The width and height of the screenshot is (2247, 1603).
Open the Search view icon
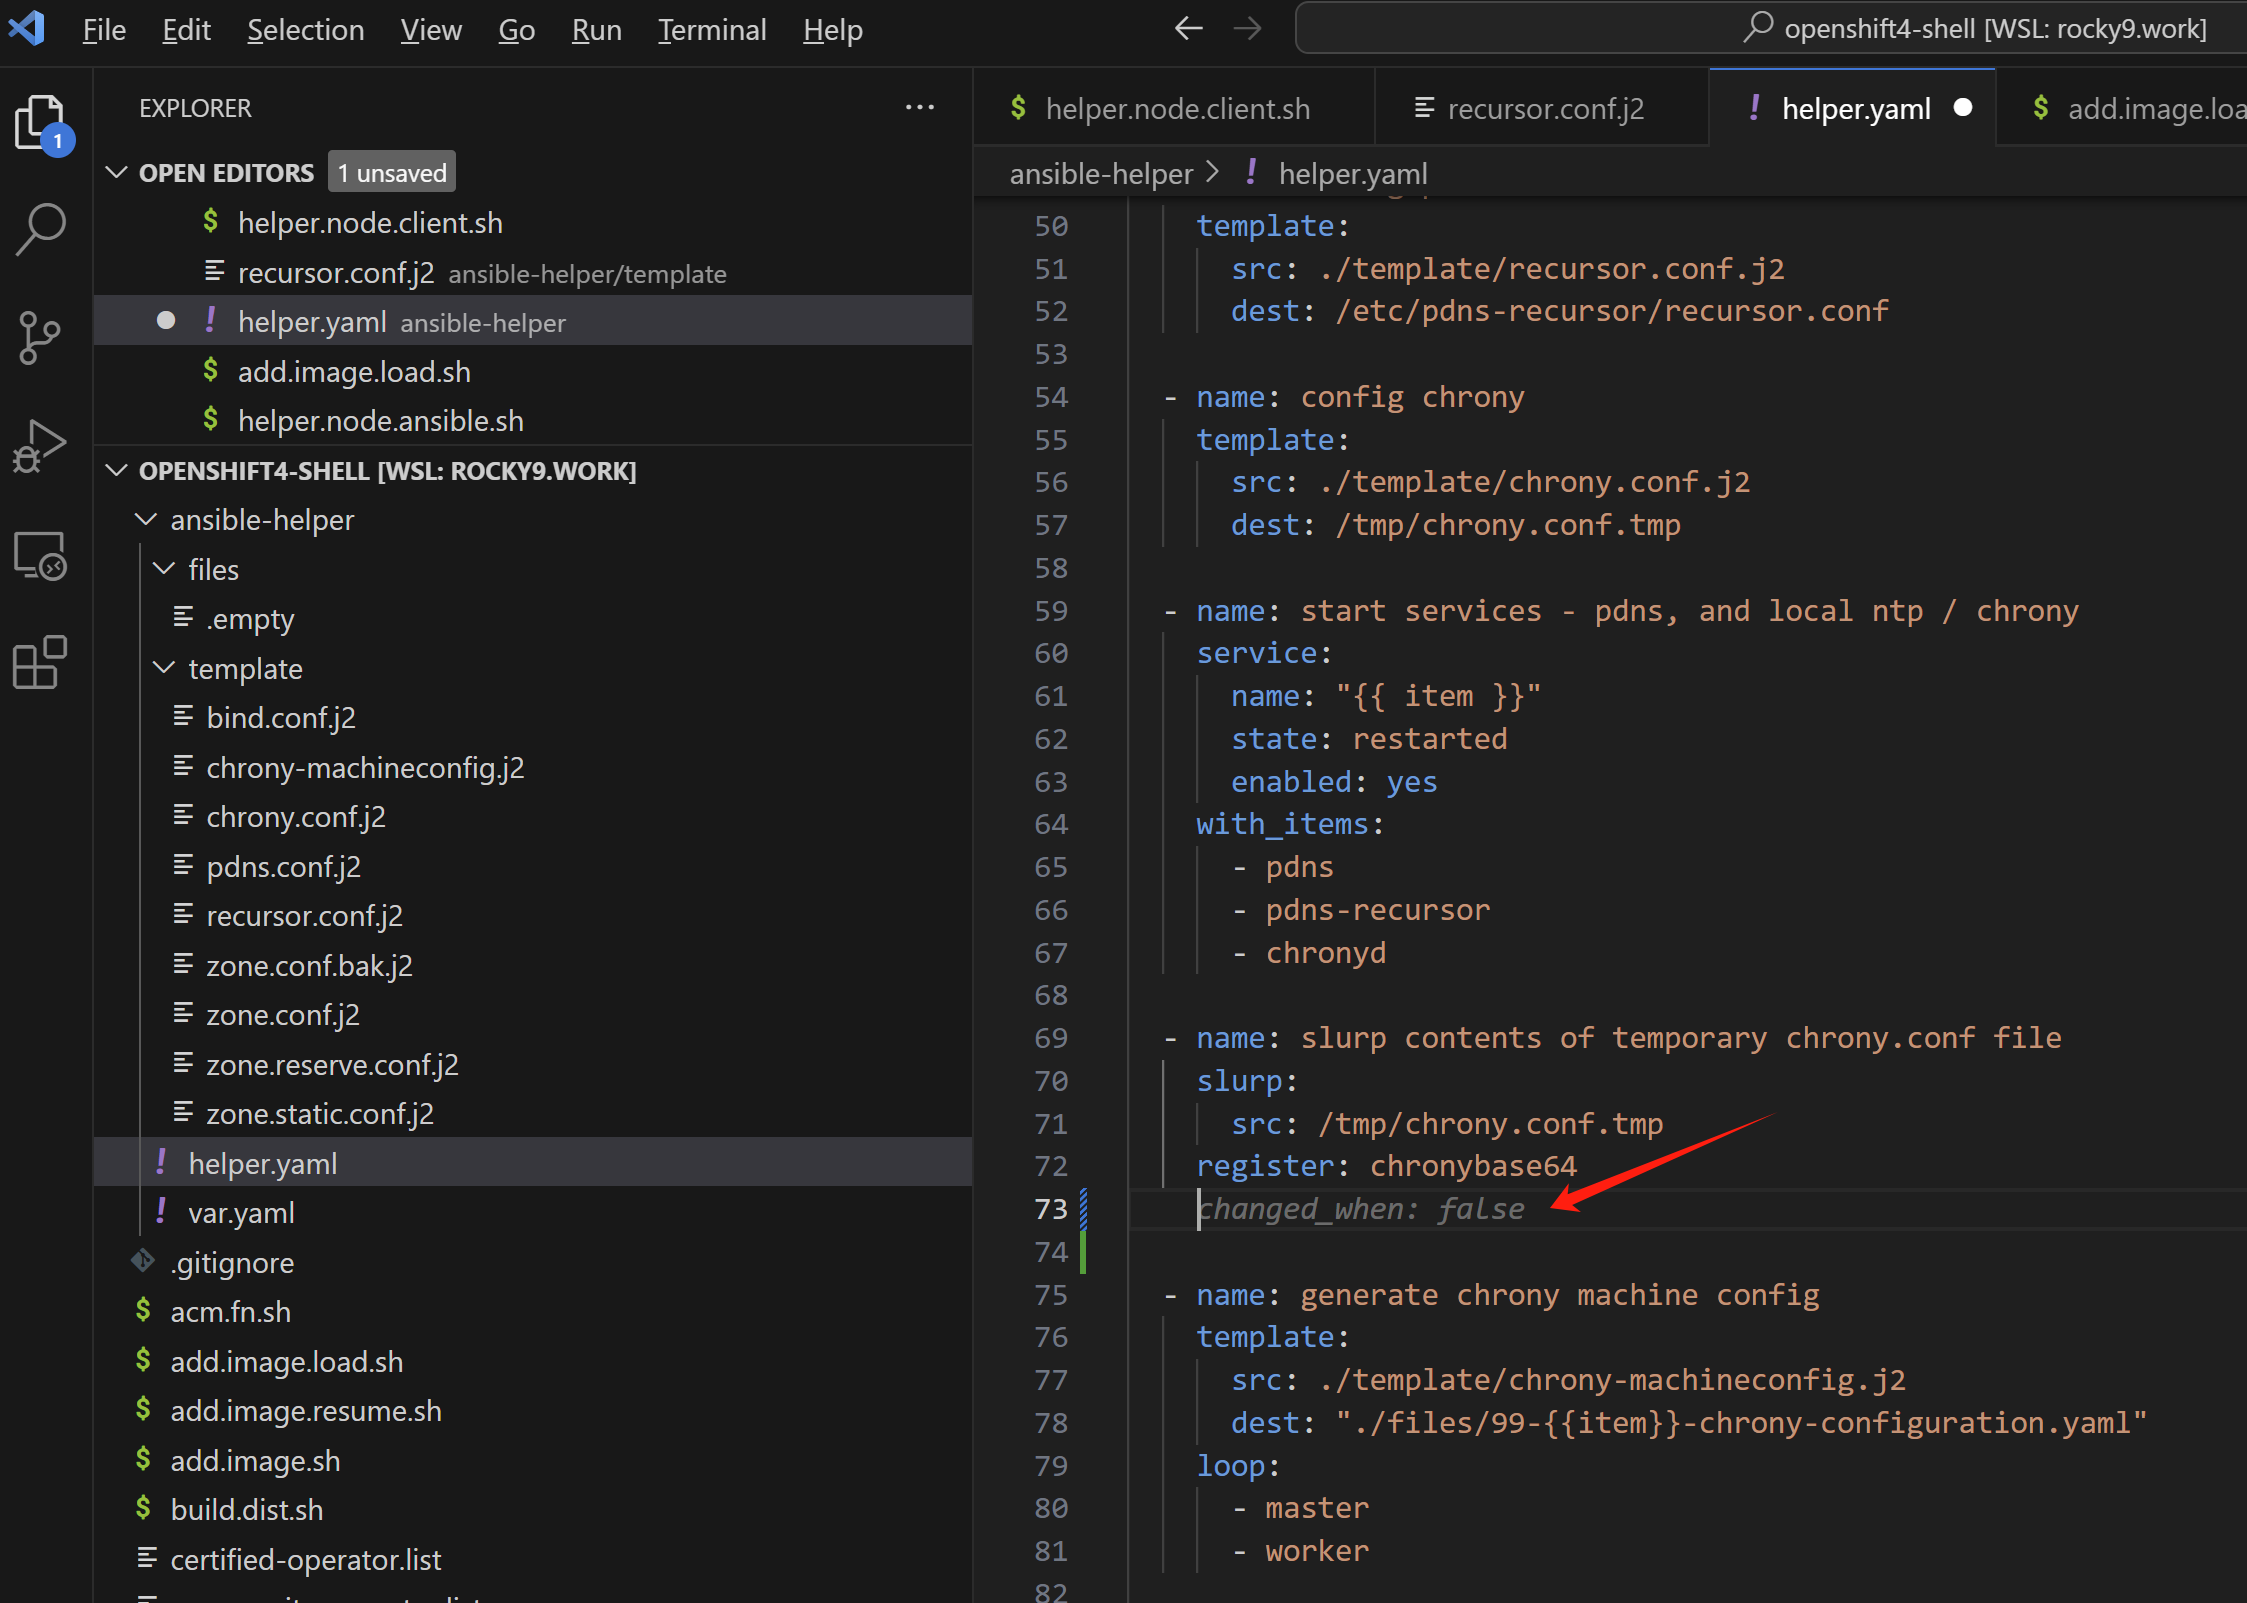pos(41,230)
